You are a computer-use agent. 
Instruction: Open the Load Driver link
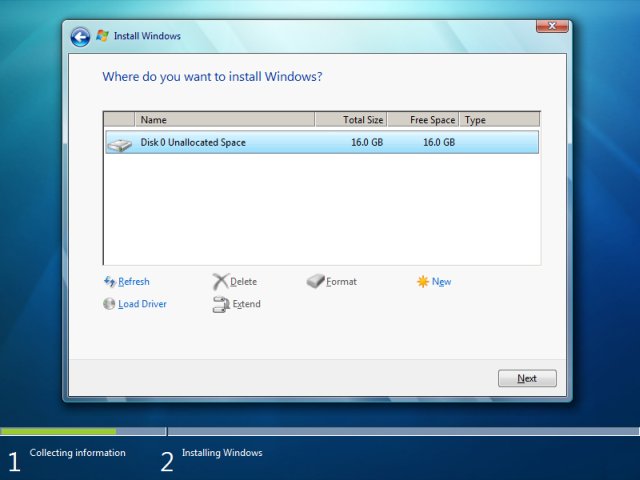[x=142, y=304]
